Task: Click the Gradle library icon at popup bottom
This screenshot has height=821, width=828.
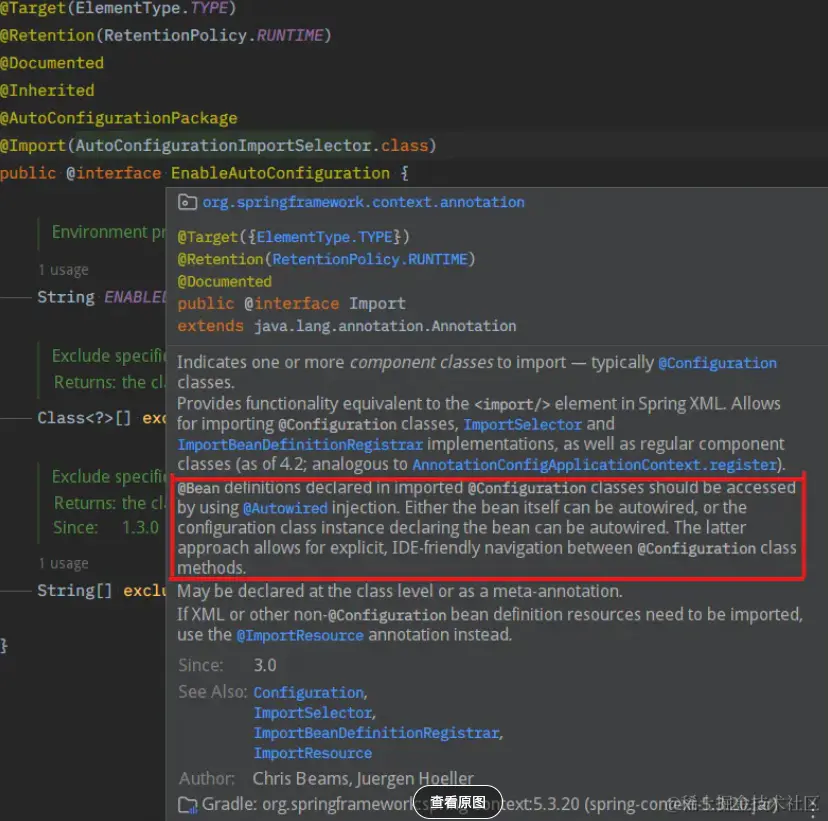Action: (x=187, y=805)
